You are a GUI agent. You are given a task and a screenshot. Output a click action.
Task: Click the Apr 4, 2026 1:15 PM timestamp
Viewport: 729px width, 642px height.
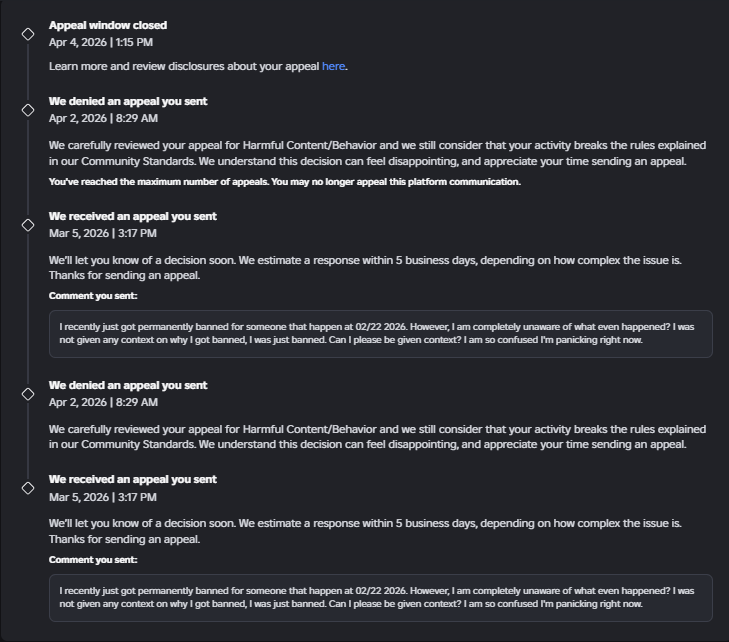101,42
